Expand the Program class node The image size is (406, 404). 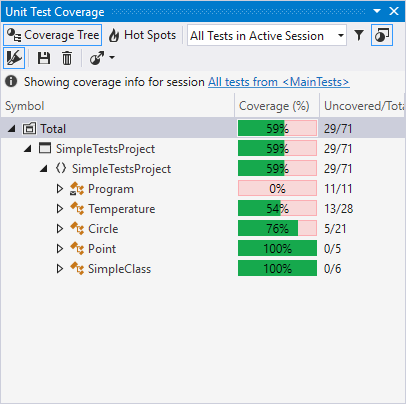[60, 189]
